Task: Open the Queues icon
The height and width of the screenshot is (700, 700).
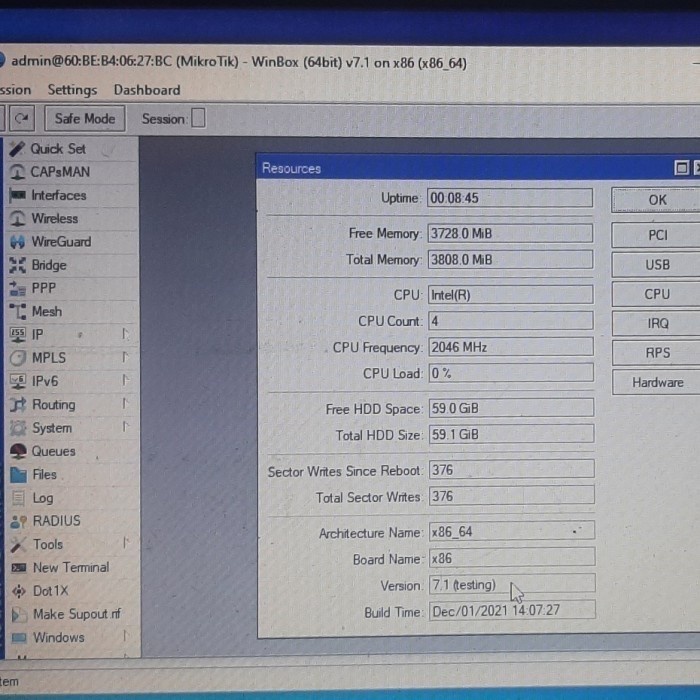Action: point(18,451)
